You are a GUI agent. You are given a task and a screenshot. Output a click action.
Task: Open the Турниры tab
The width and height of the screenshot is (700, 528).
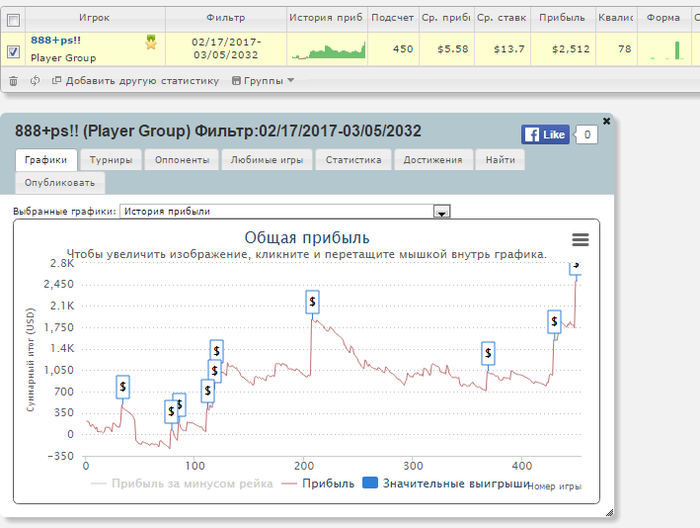point(111,160)
